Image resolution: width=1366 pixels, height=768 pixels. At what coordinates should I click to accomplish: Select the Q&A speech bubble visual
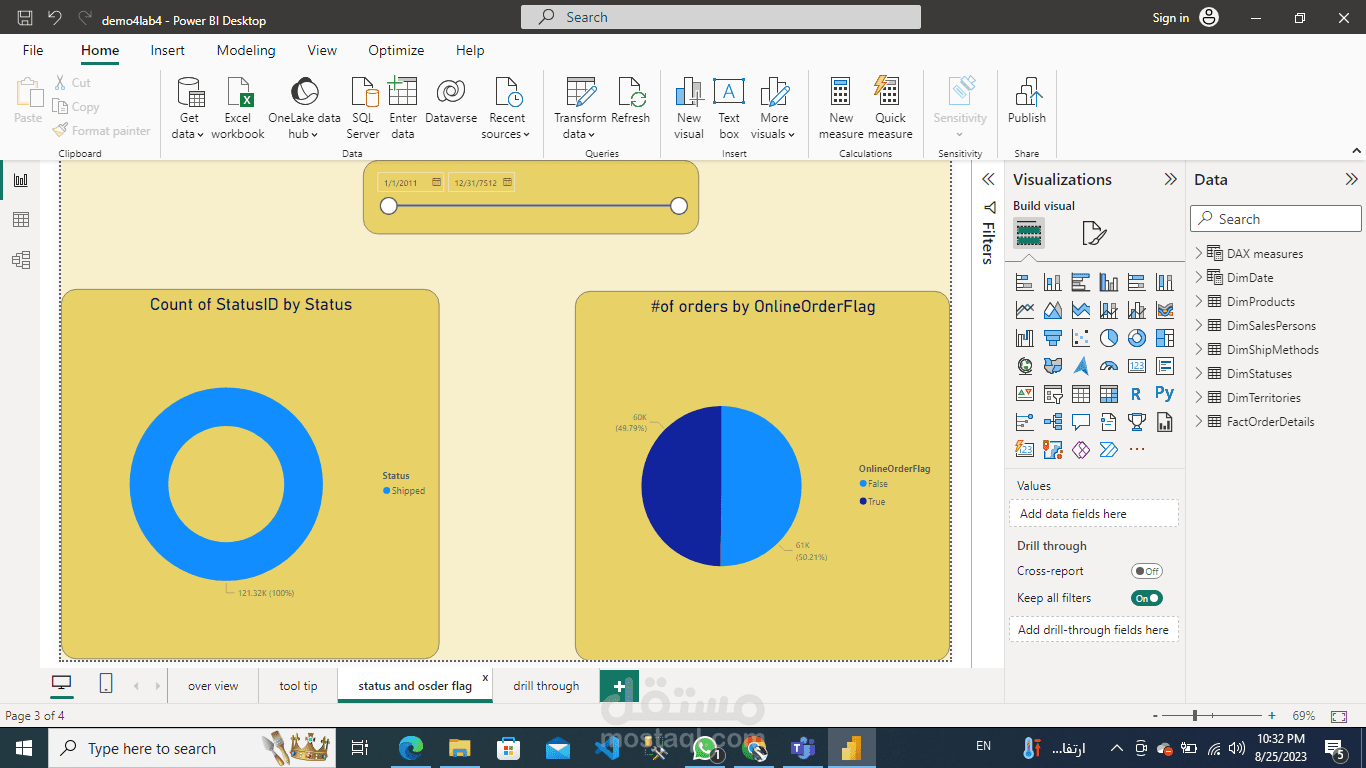[x=1080, y=422]
